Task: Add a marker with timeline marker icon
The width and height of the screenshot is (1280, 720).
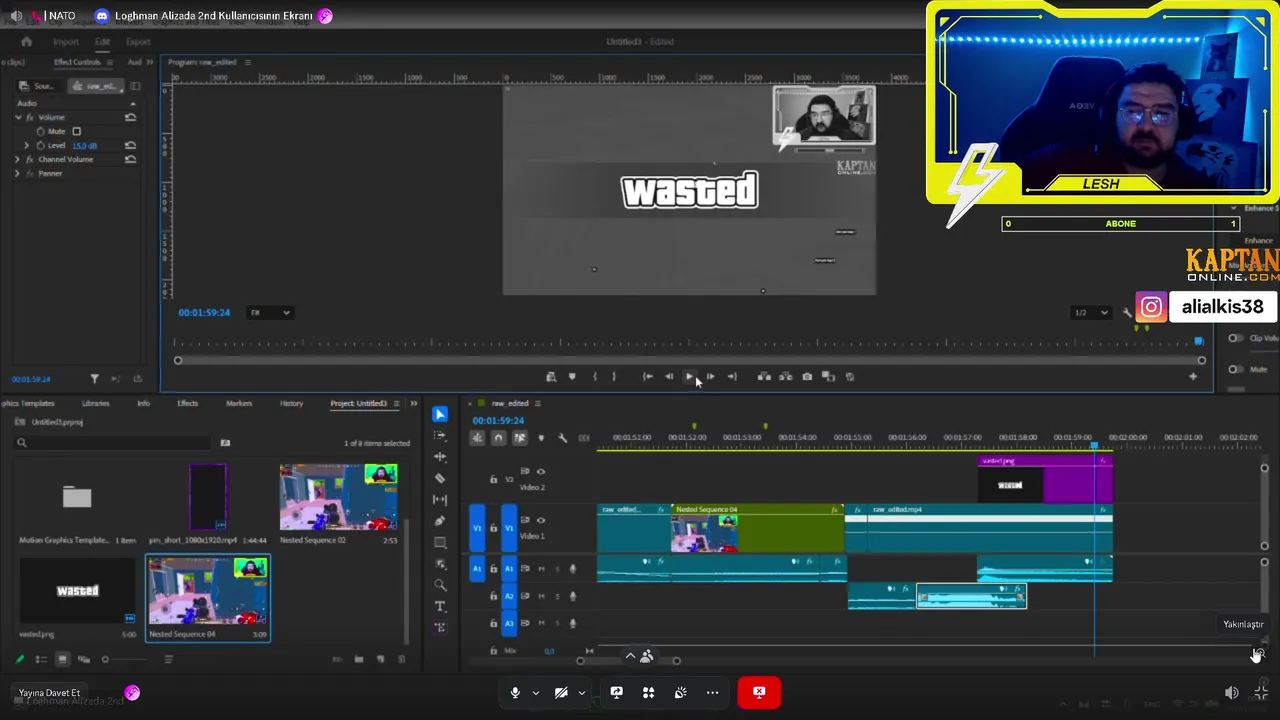Action: [x=541, y=438]
